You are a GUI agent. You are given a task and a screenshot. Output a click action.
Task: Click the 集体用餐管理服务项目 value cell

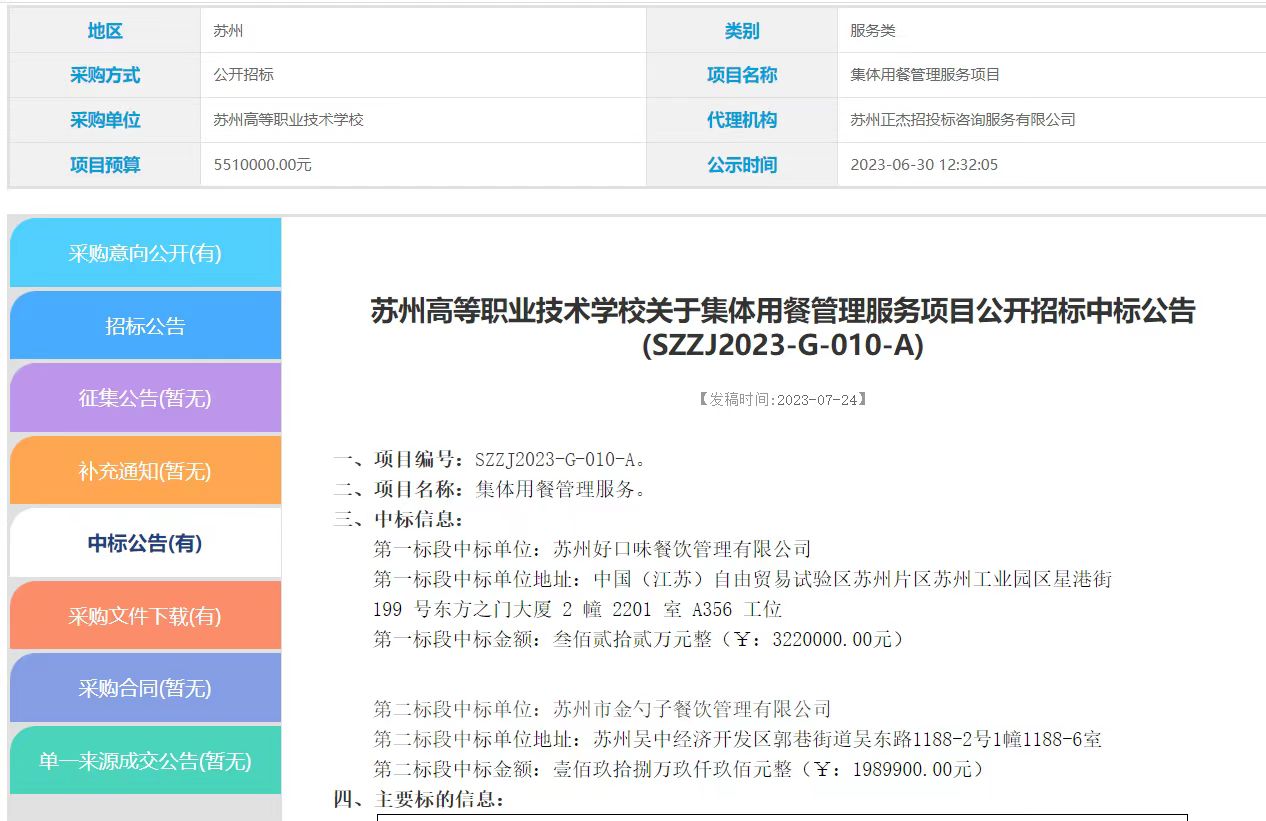pos(1050,75)
